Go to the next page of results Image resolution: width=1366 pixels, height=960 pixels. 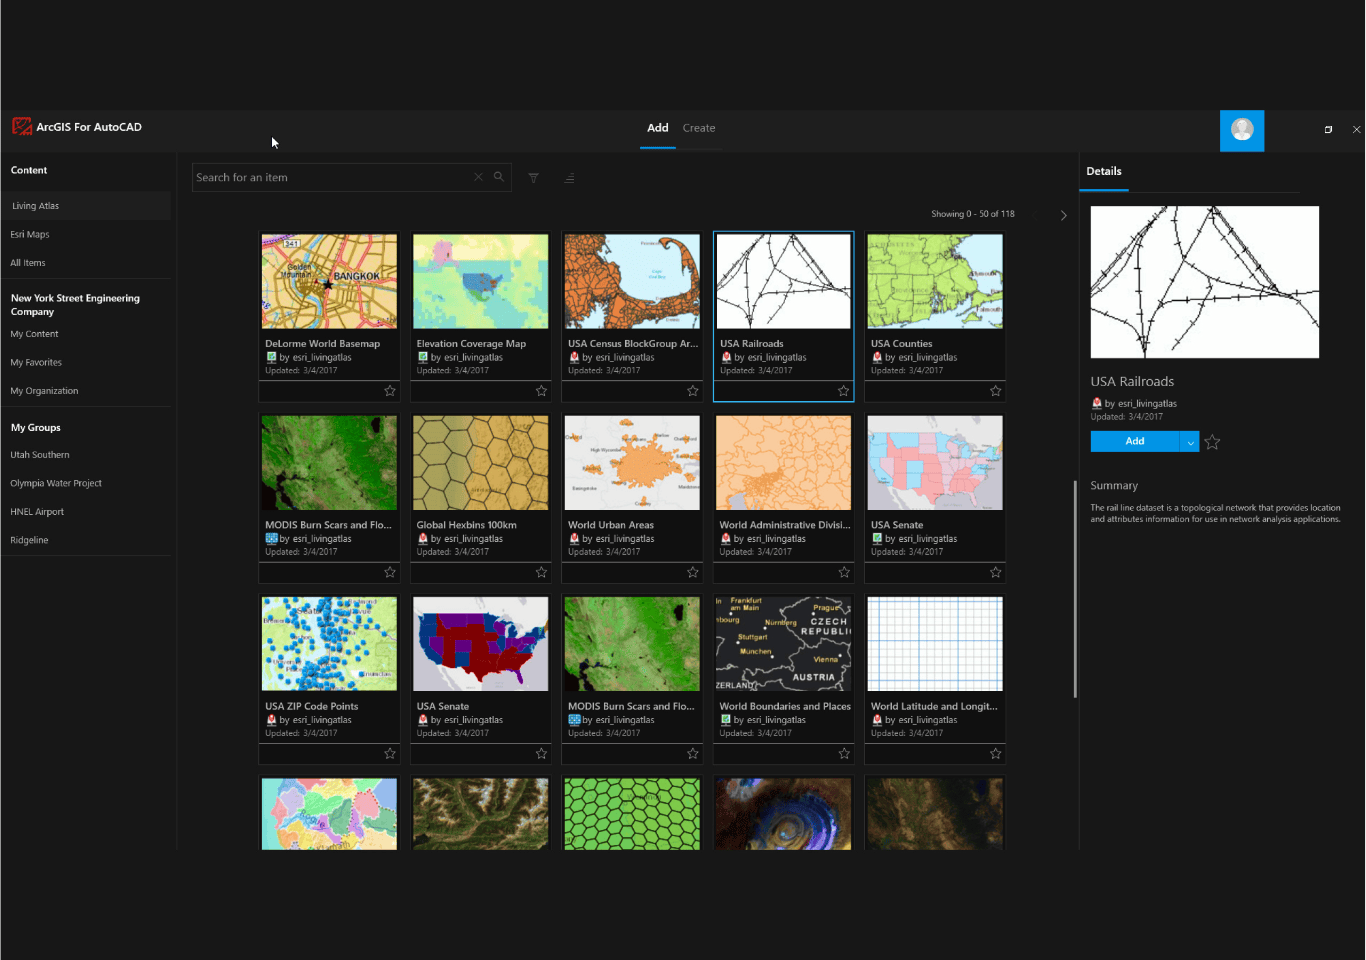pos(1063,215)
